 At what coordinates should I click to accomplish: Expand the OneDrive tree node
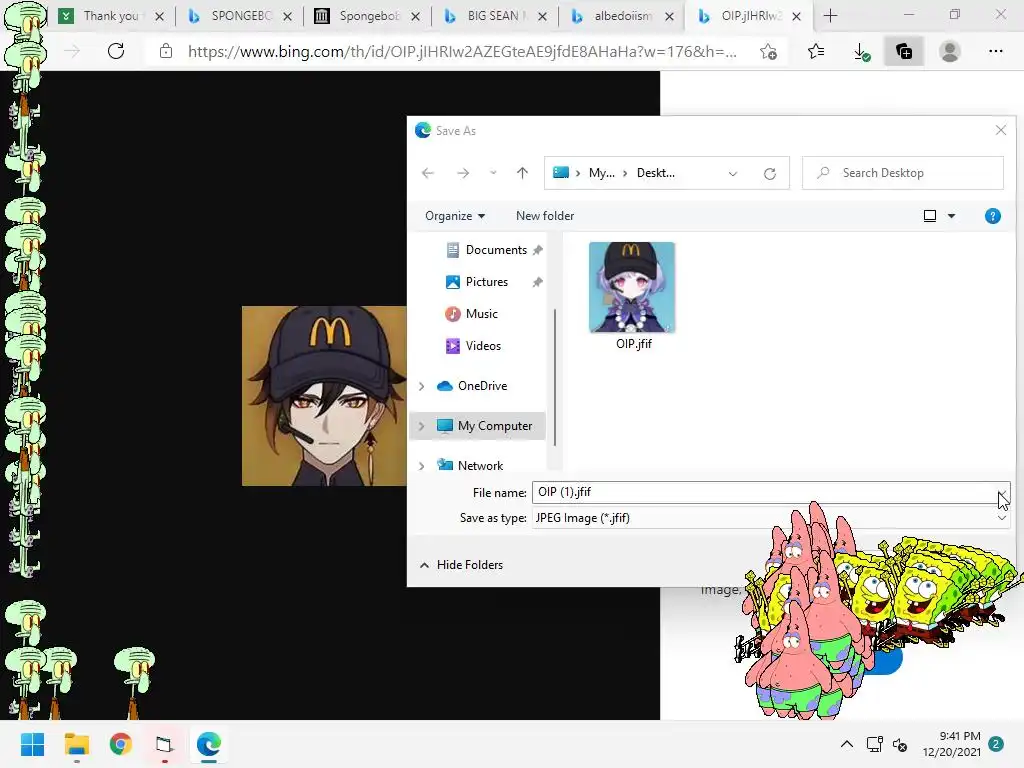[422, 387]
